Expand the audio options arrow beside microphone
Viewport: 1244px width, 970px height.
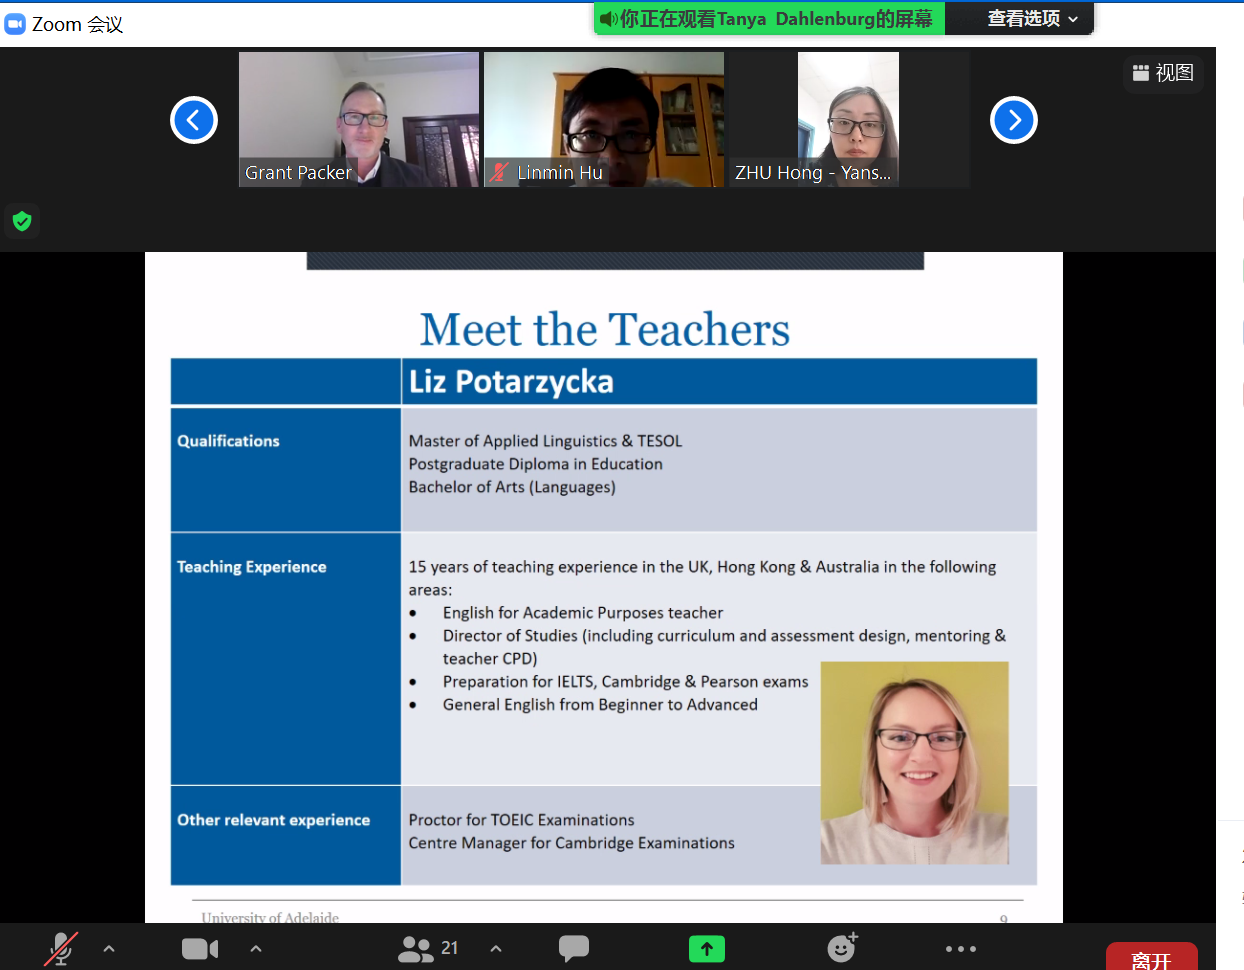109,948
